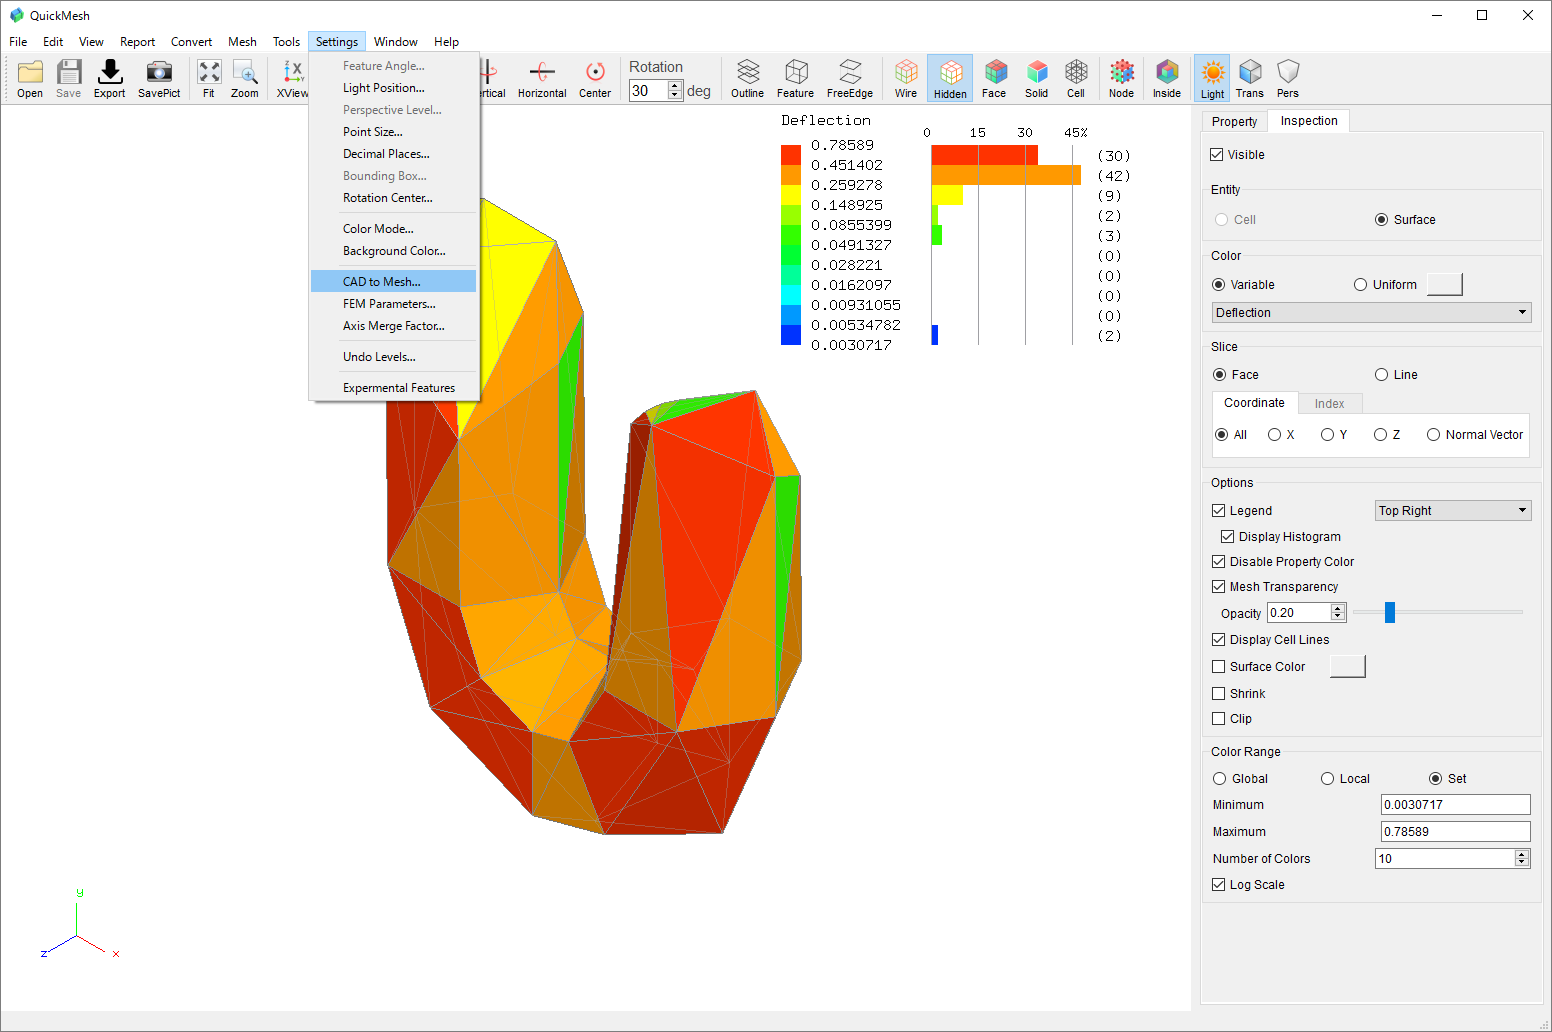Enable the Clip checkbox

point(1218,718)
